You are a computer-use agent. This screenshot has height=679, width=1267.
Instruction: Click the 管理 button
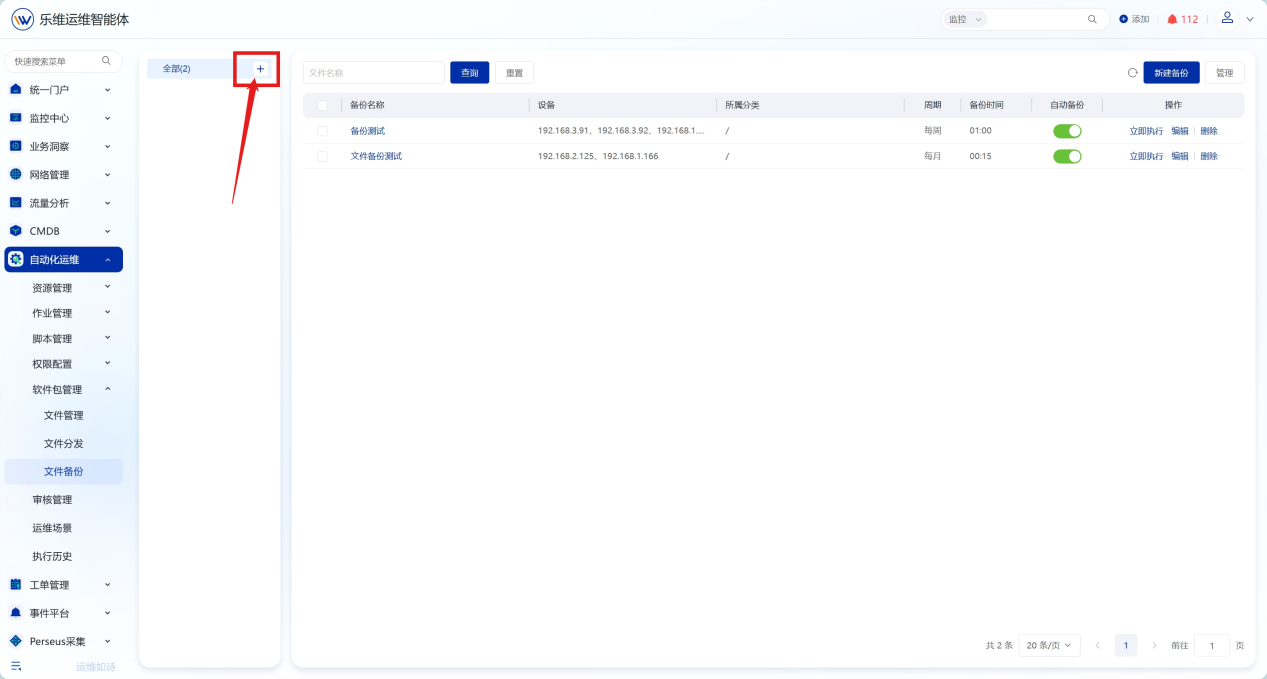click(x=1225, y=73)
